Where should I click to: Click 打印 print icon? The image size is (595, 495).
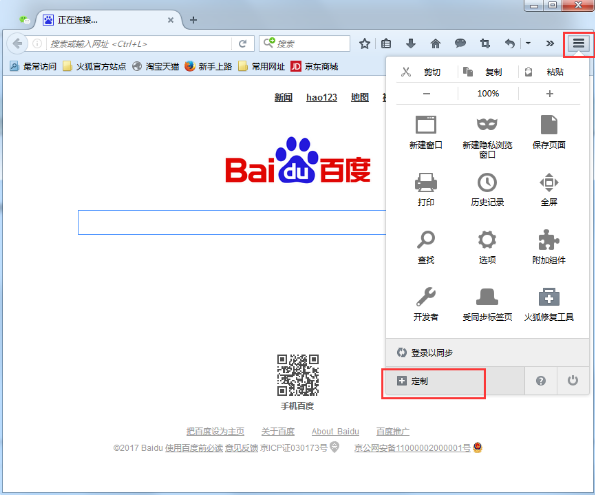pos(426,182)
